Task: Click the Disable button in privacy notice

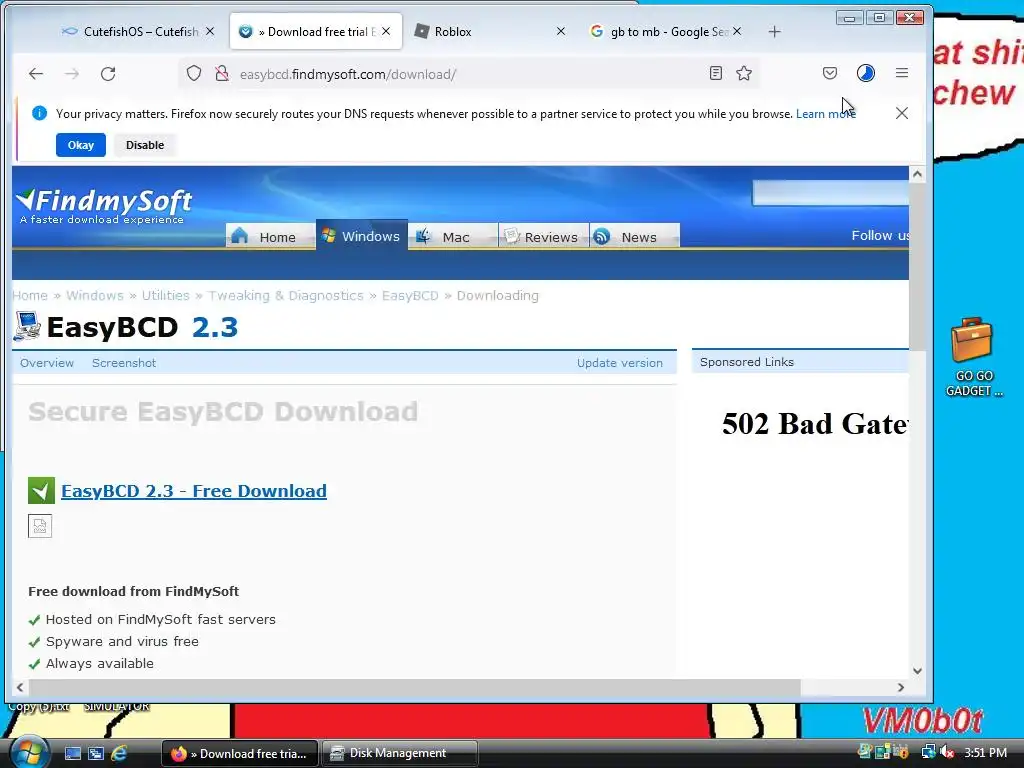Action: coord(145,145)
